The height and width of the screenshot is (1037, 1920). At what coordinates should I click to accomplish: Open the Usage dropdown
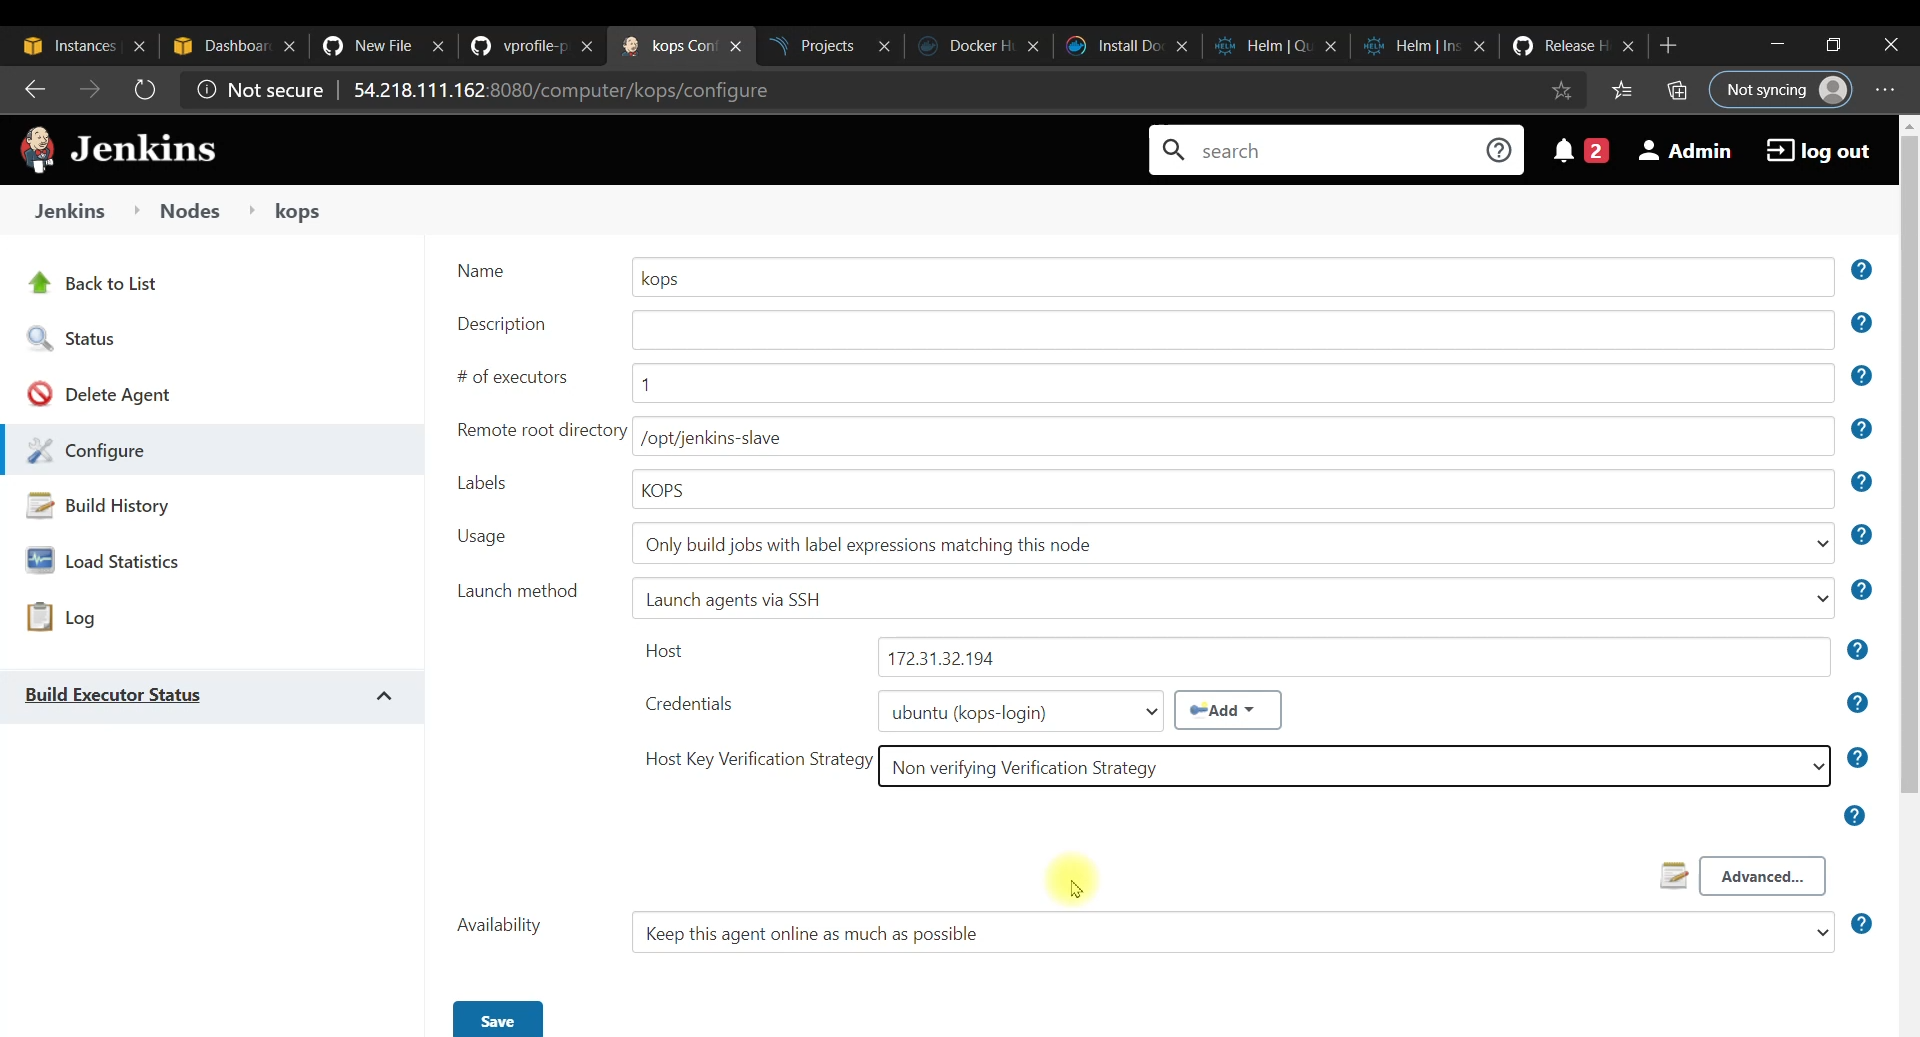[1233, 544]
